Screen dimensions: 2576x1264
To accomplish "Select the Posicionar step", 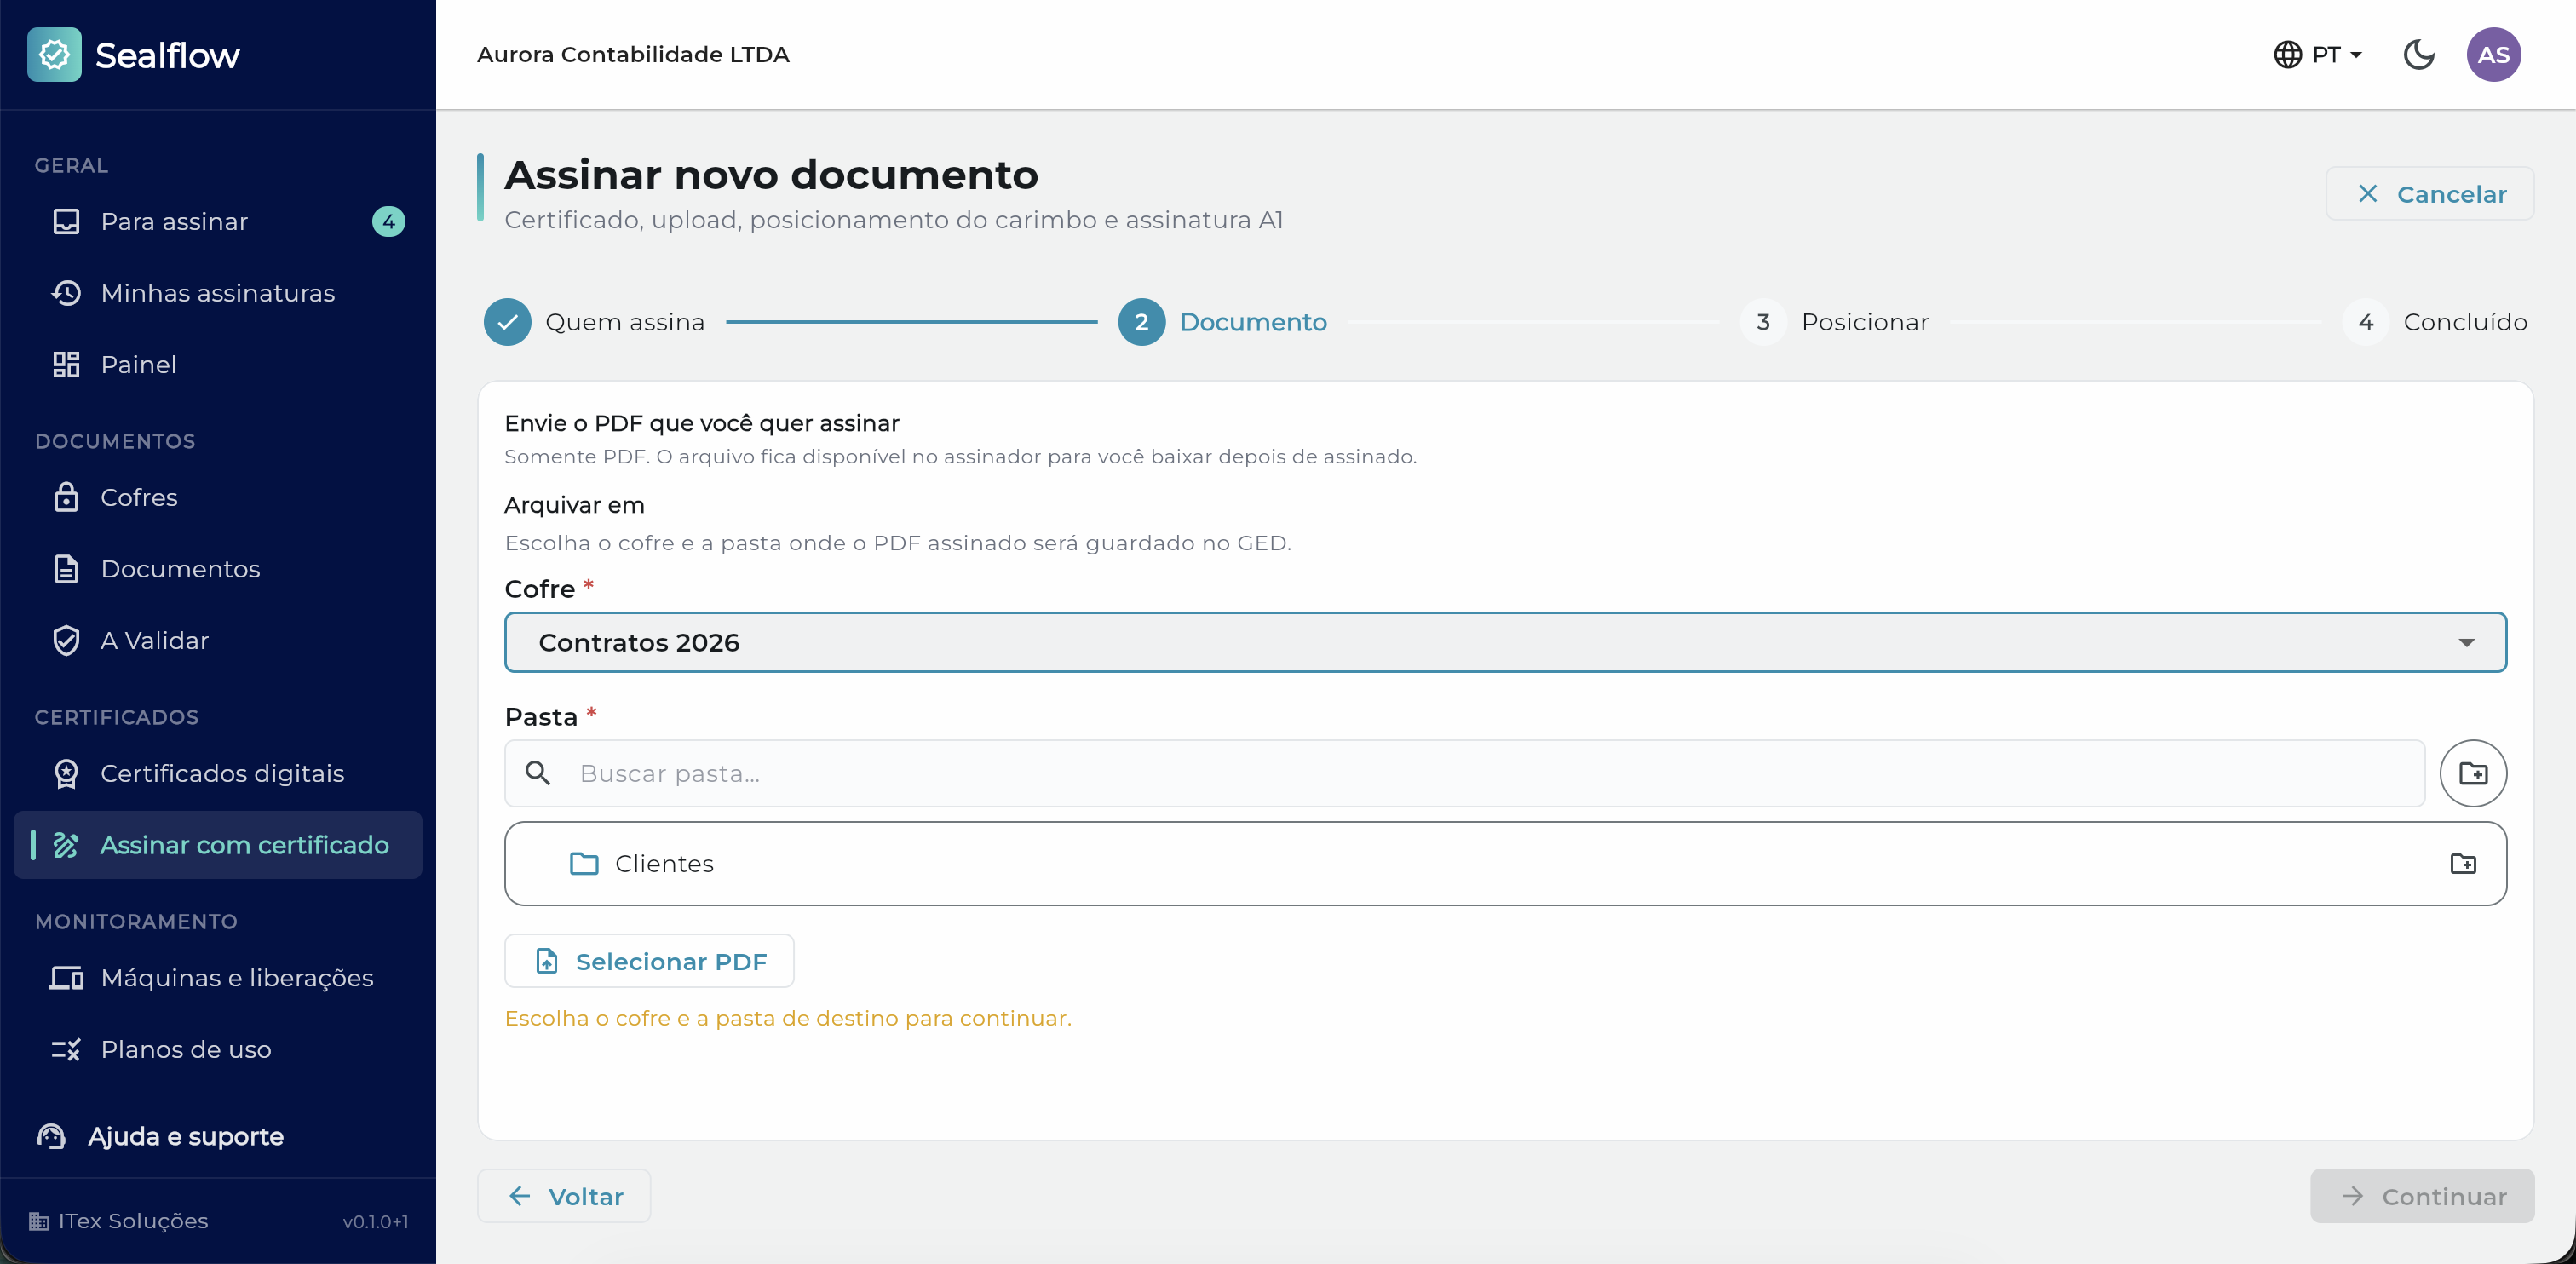I will coord(1834,322).
